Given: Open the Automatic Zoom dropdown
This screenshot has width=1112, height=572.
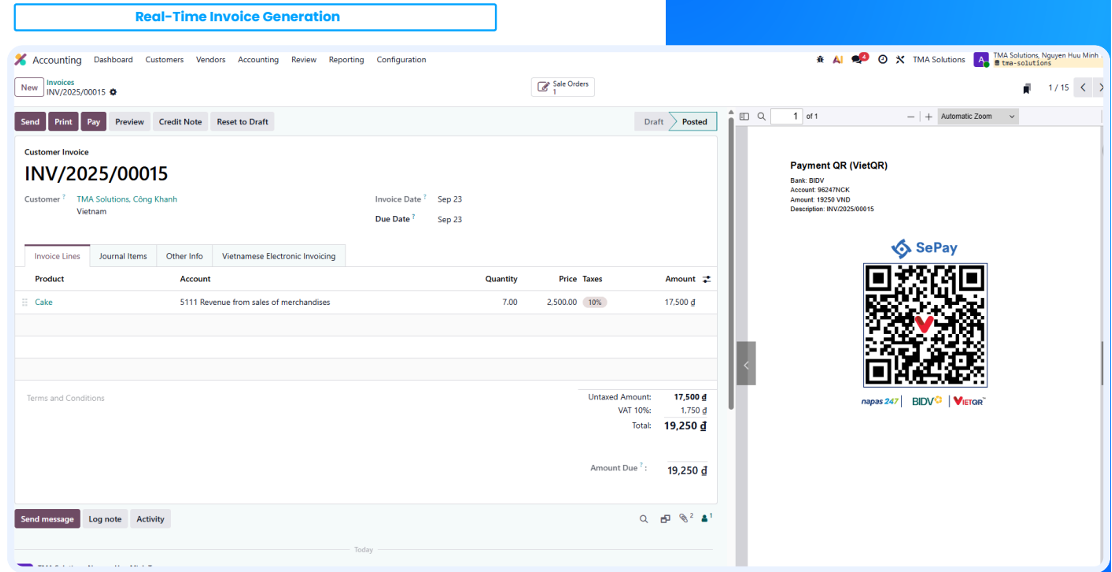Looking at the screenshot, I should [x=977, y=117].
